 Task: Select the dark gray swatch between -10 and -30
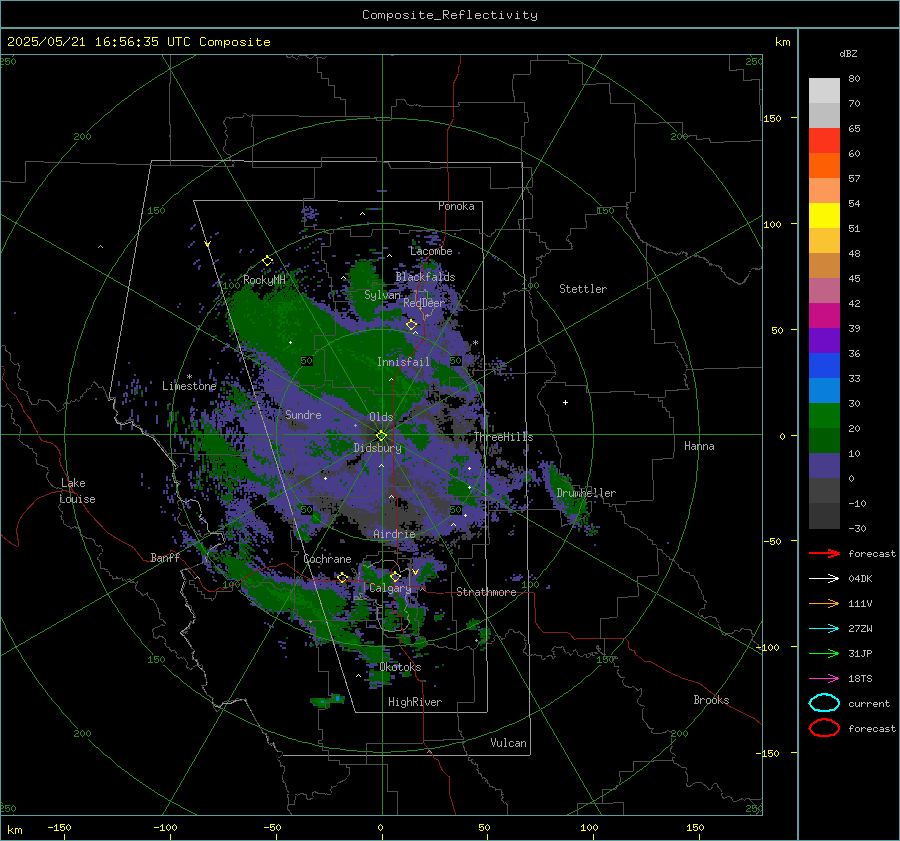(824, 516)
